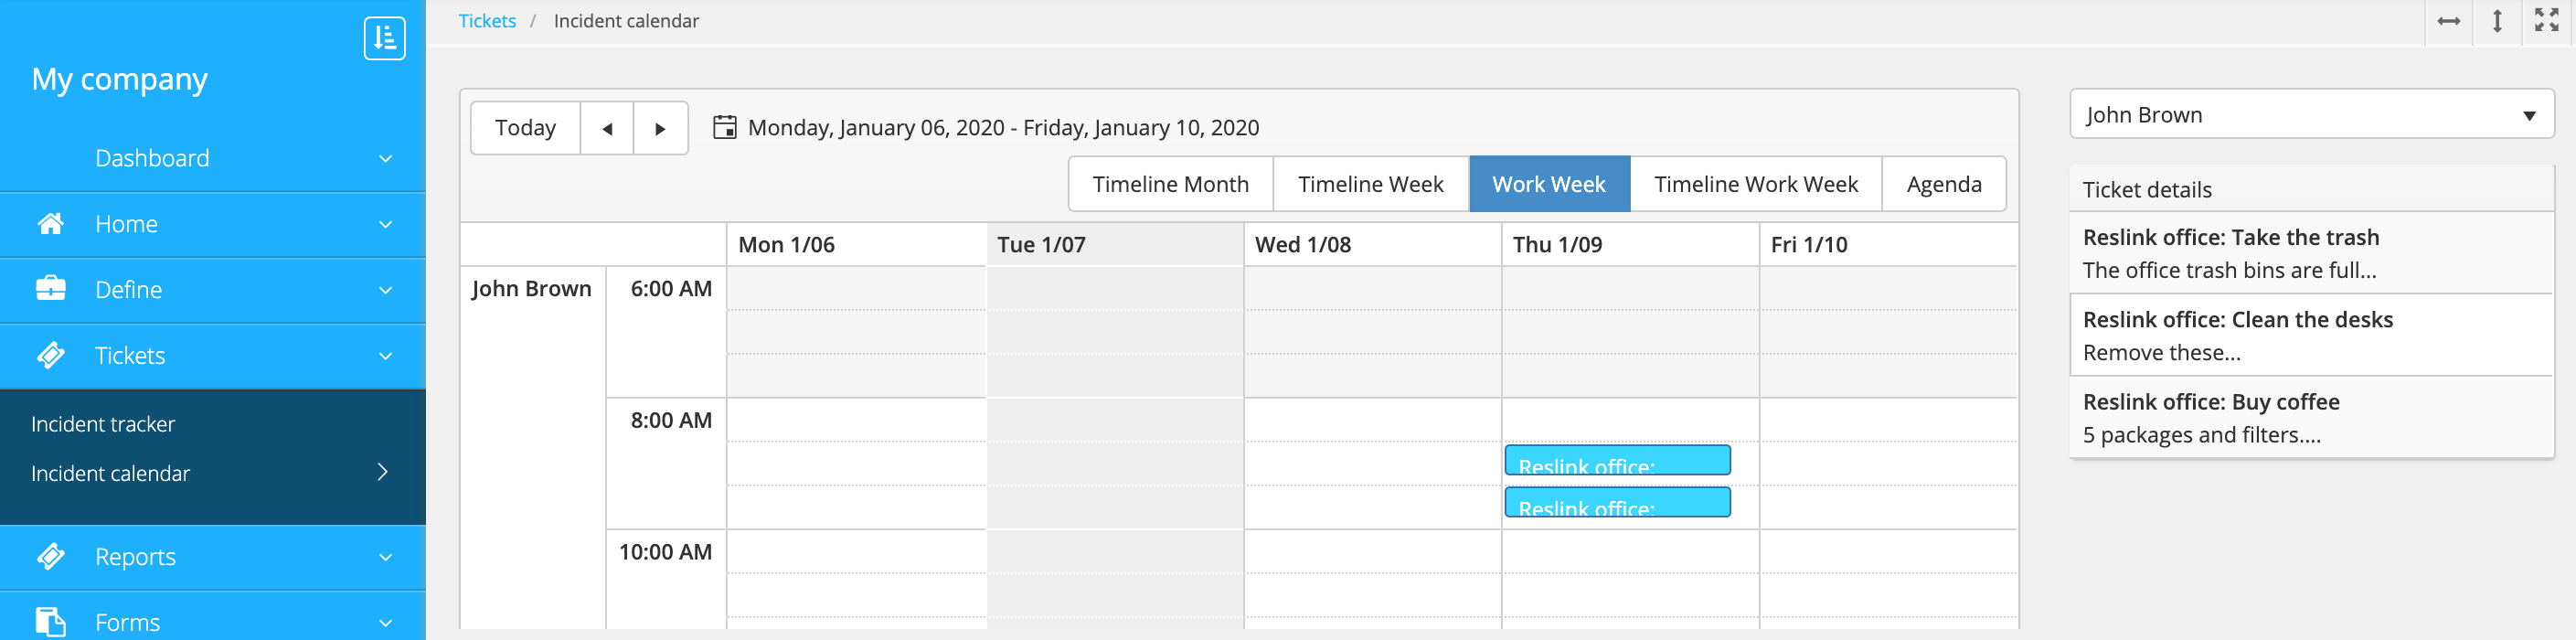Select Timeline Work Week view

(1755, 184)
